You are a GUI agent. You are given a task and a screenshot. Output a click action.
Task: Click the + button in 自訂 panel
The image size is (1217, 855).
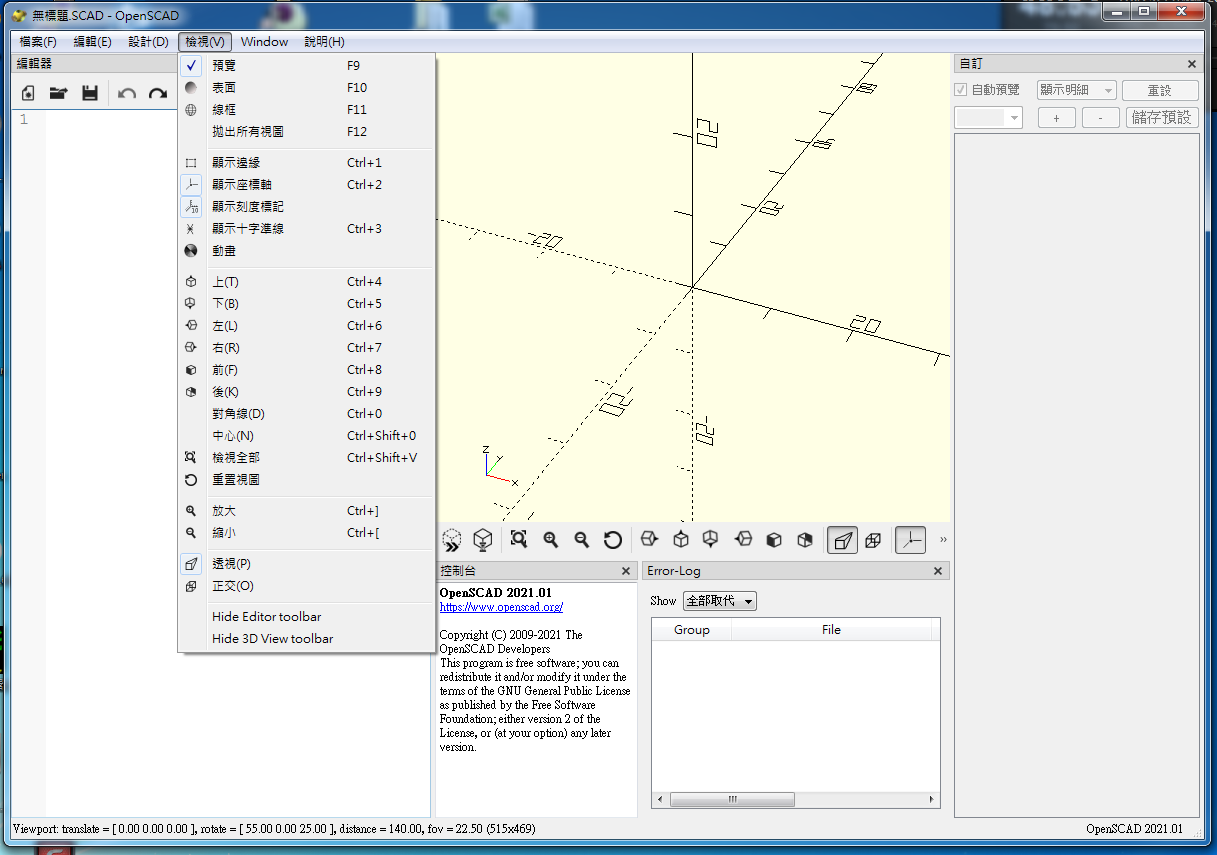tap(1056, 117)
